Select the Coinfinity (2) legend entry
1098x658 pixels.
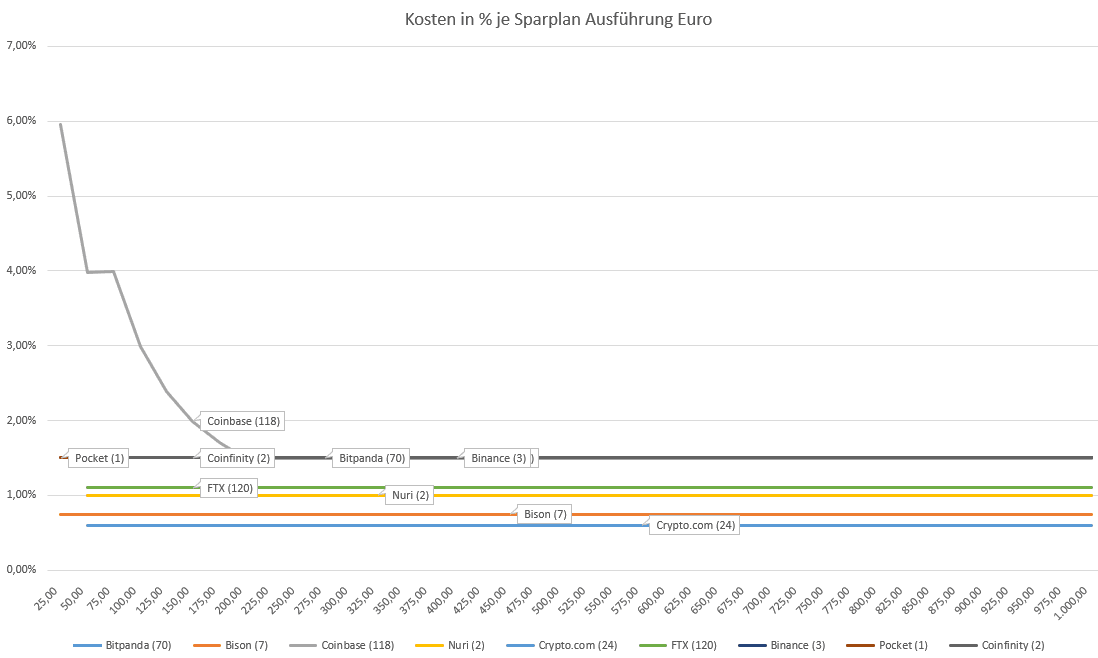996,645
